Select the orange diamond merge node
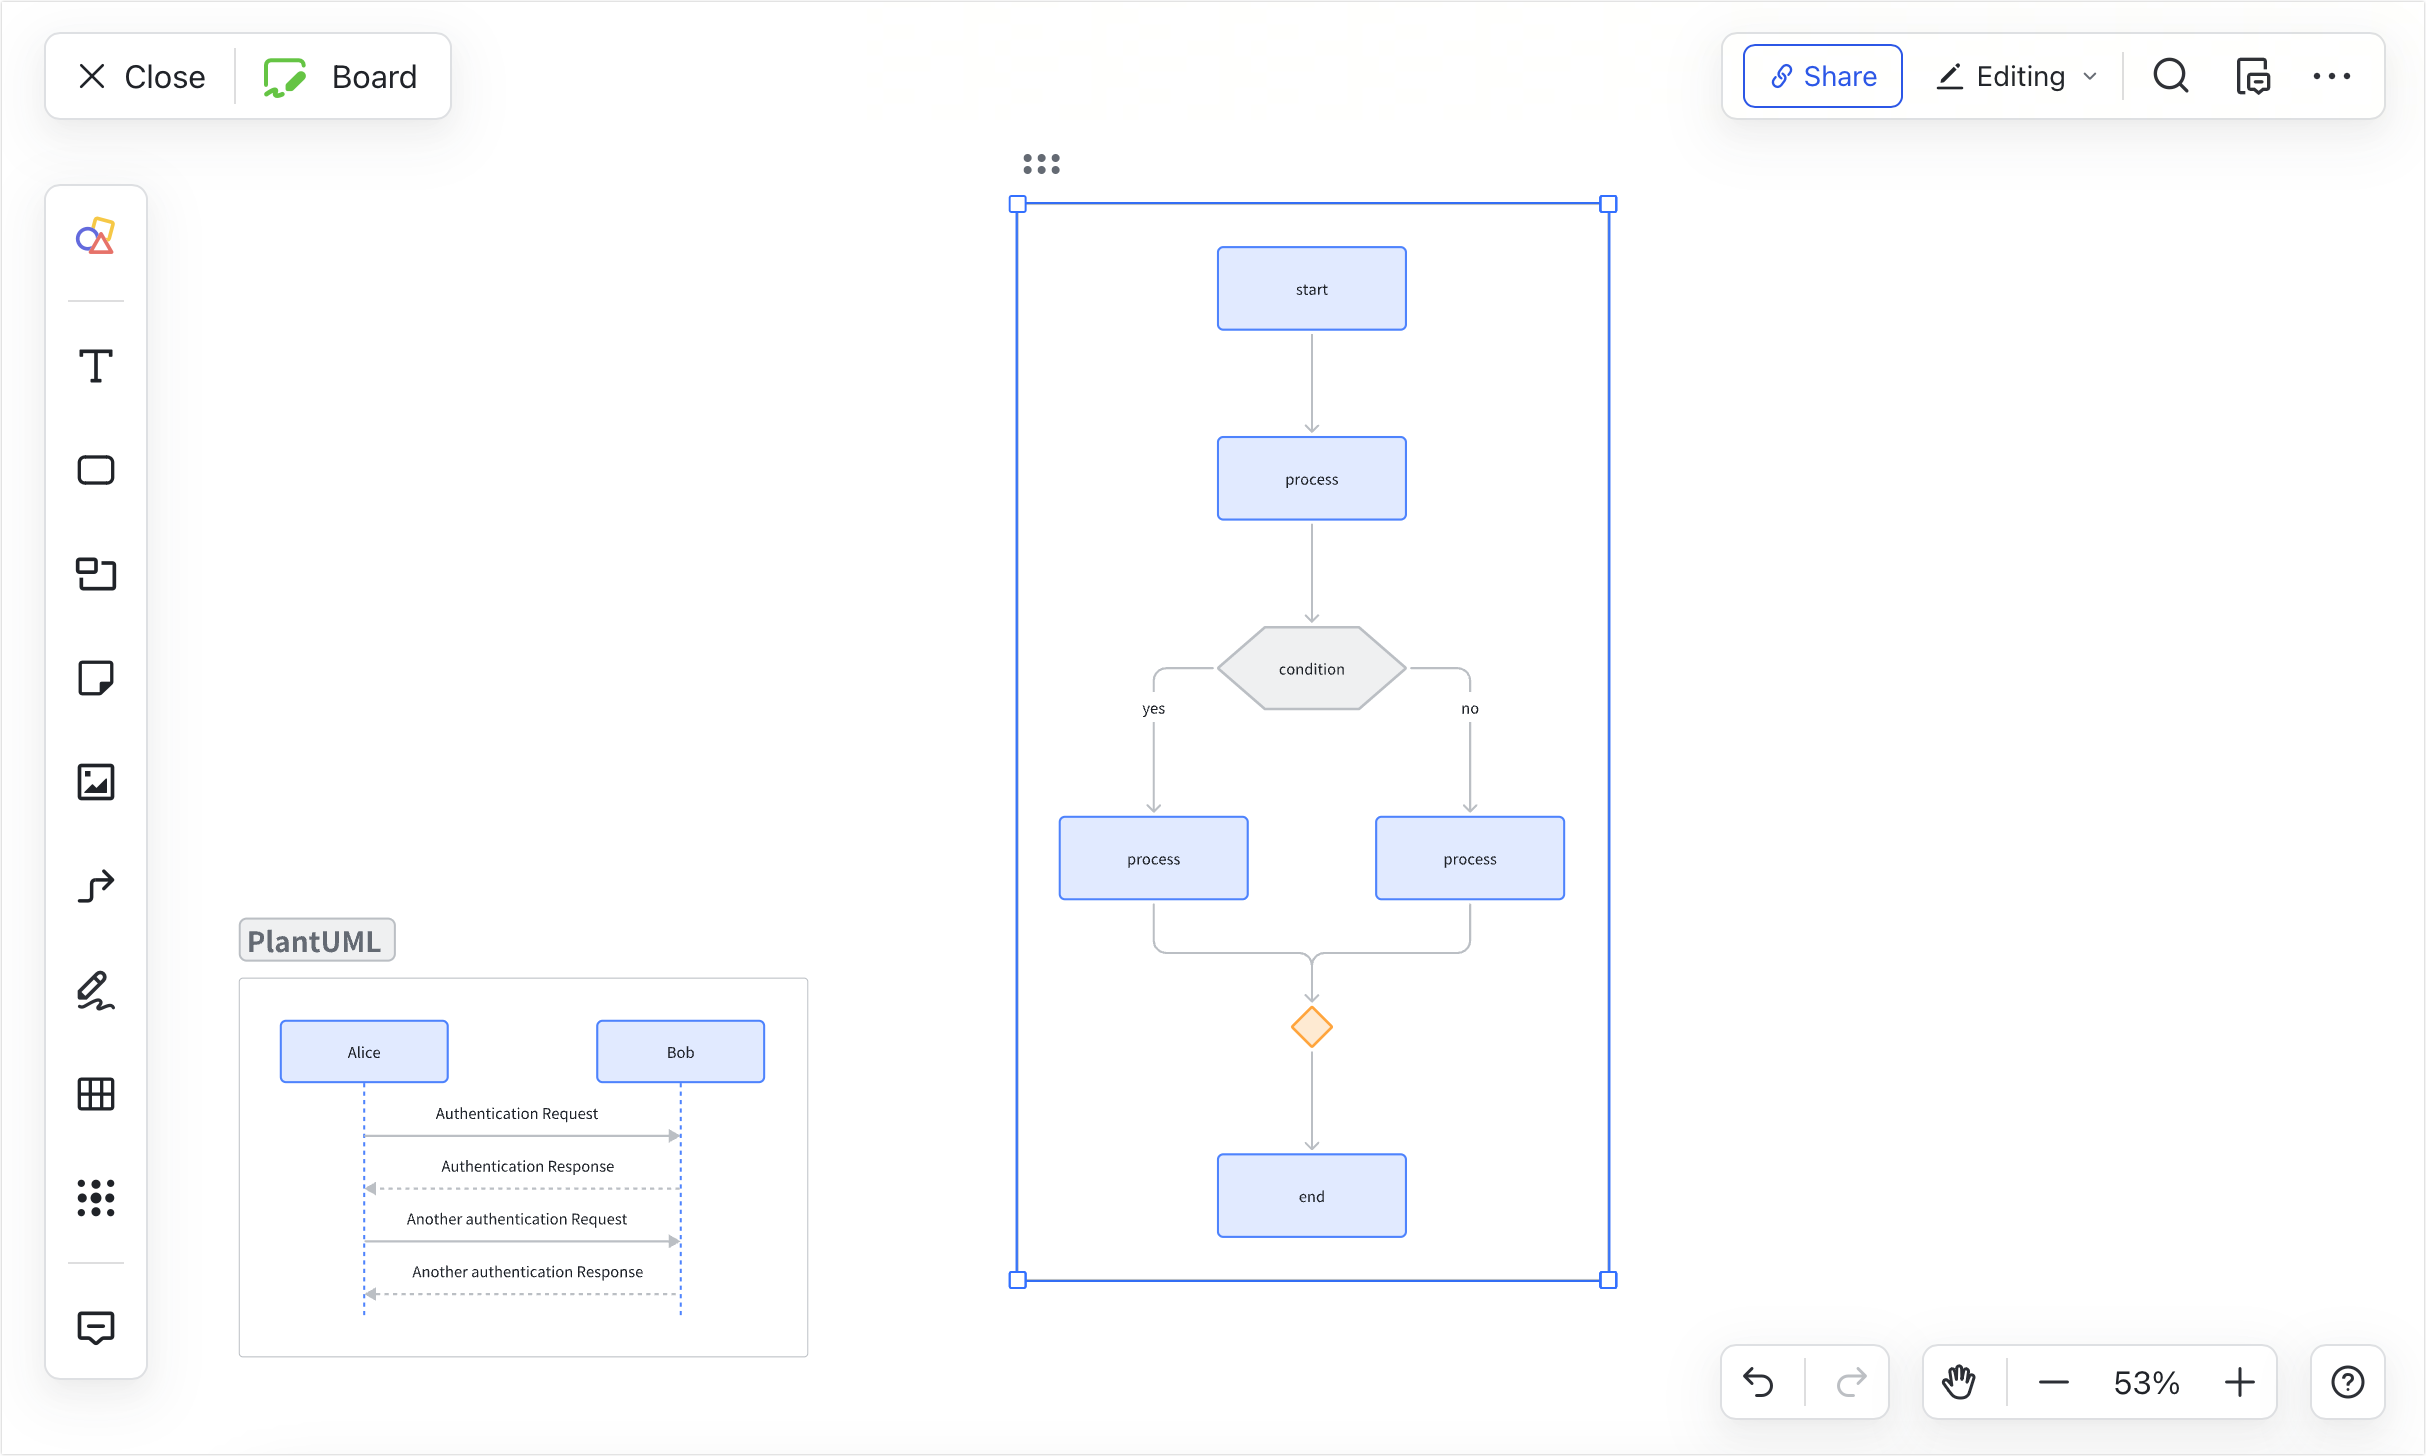The image size is (2426, 1456). 1312,1027
